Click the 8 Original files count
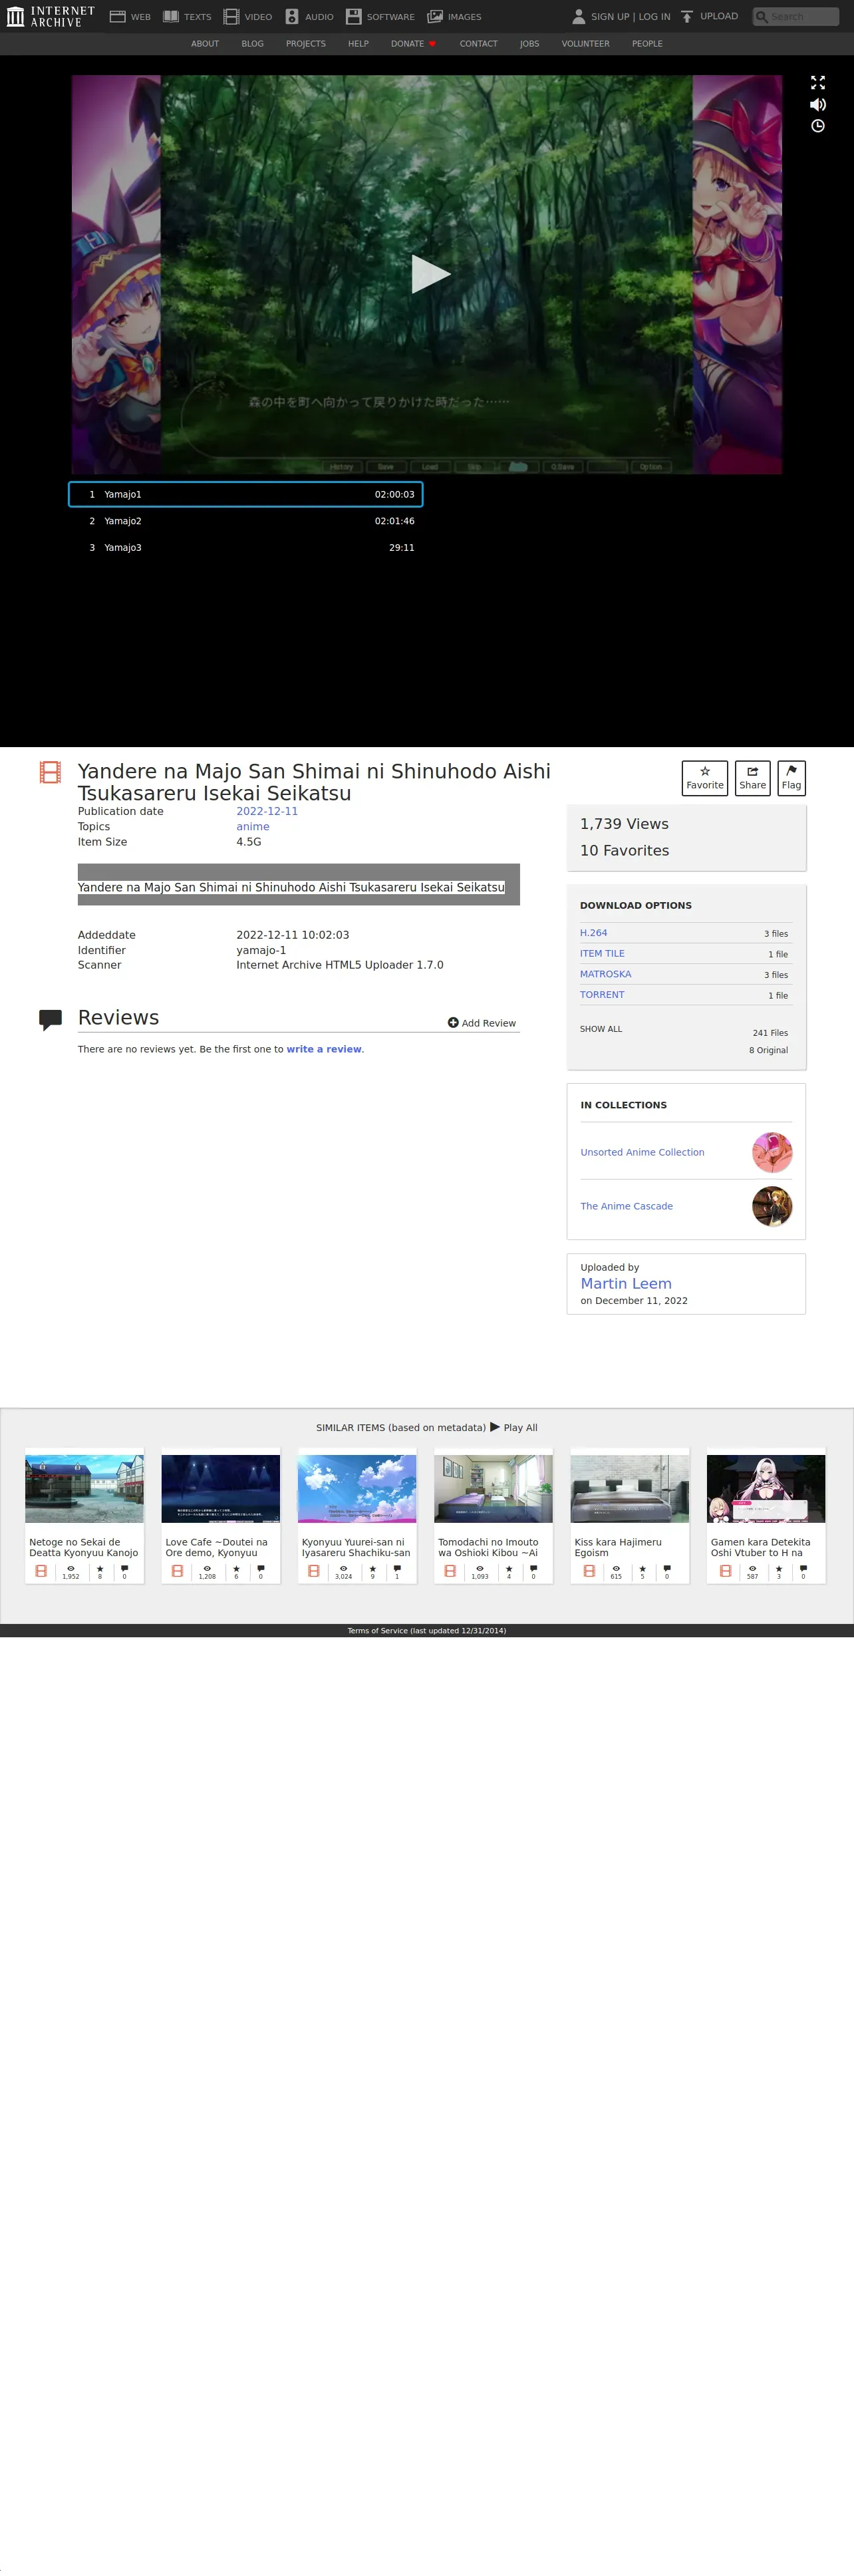Screen dimensions: 854x2576 click(768, 1051)
